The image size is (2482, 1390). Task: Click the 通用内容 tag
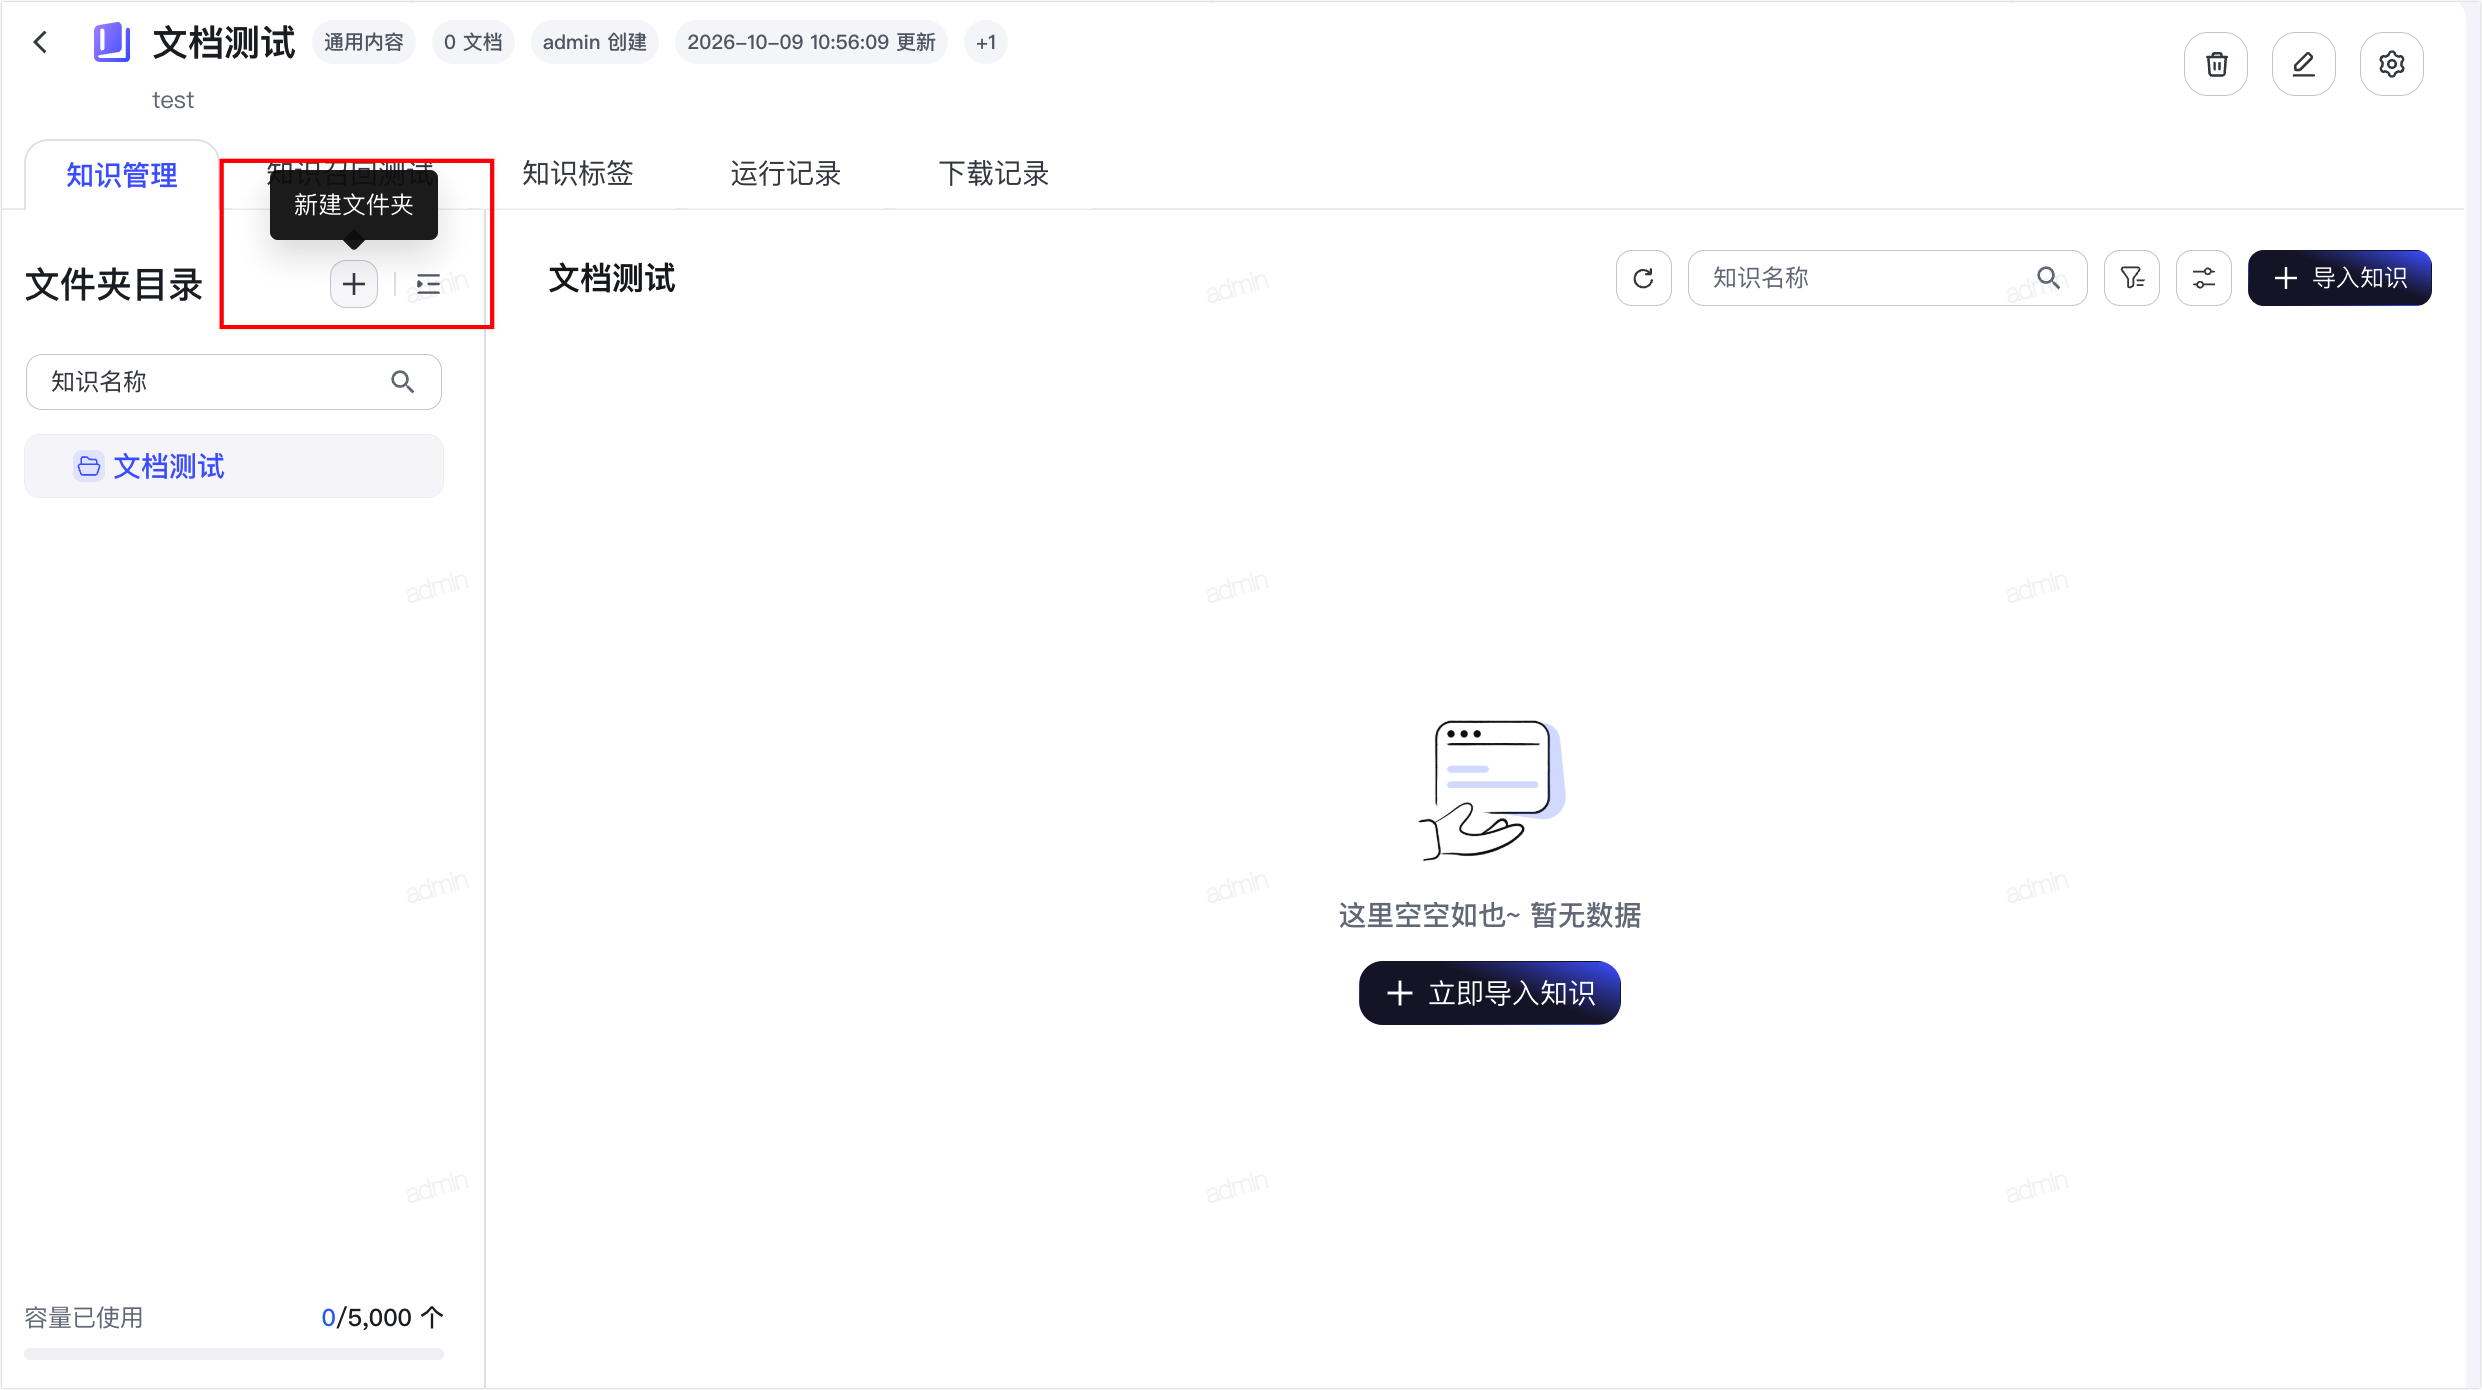(364, 42)
